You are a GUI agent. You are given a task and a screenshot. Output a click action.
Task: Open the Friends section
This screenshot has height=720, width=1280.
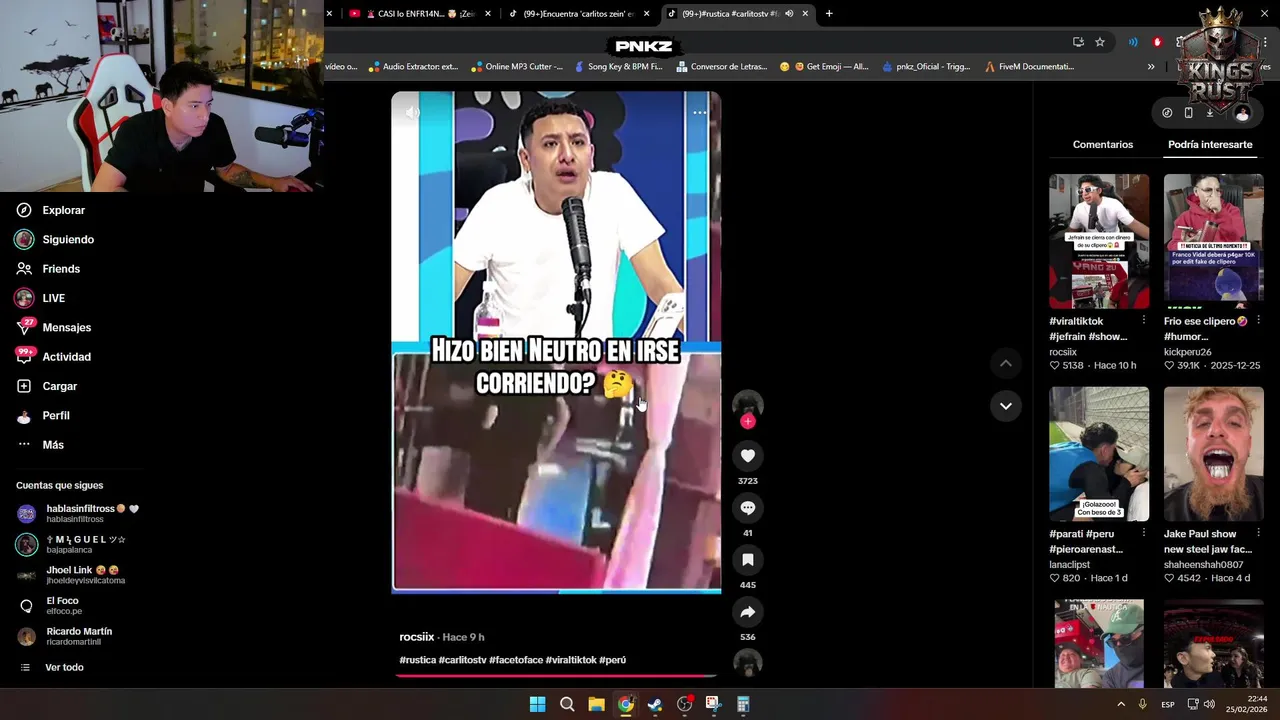[48, 269]
